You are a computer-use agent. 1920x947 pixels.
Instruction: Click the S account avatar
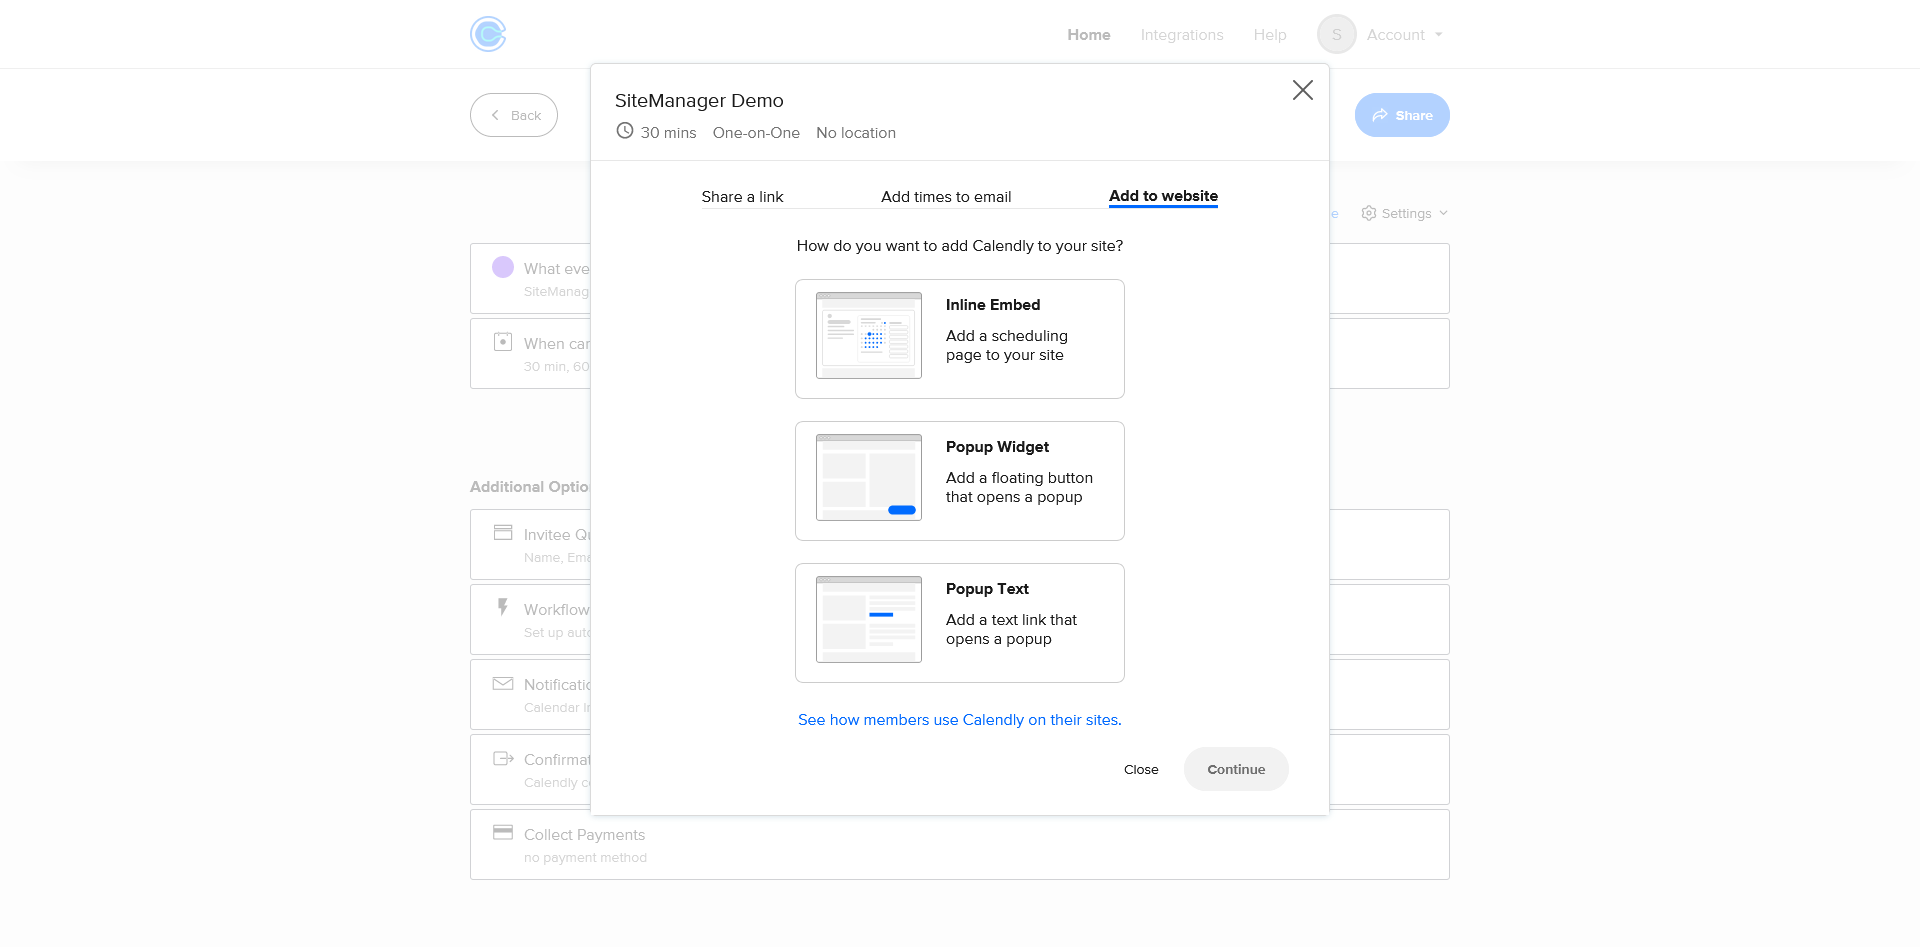tap(1337, 34)
